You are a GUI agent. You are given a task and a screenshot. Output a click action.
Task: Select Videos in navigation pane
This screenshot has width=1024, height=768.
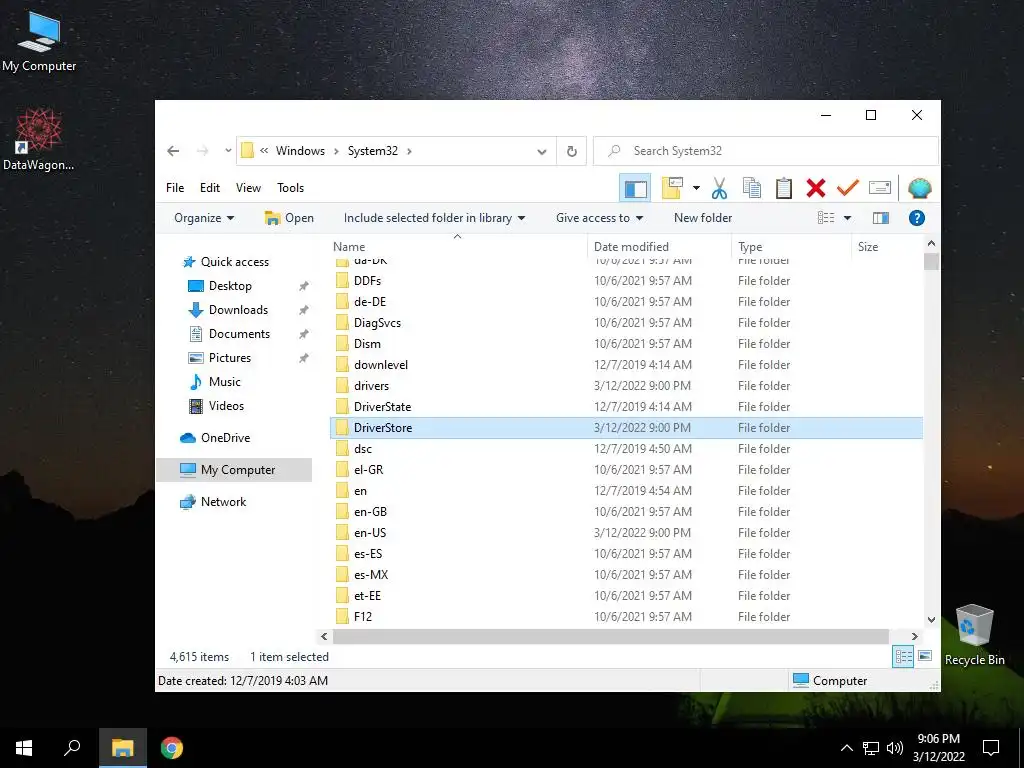tap(226, 406)
